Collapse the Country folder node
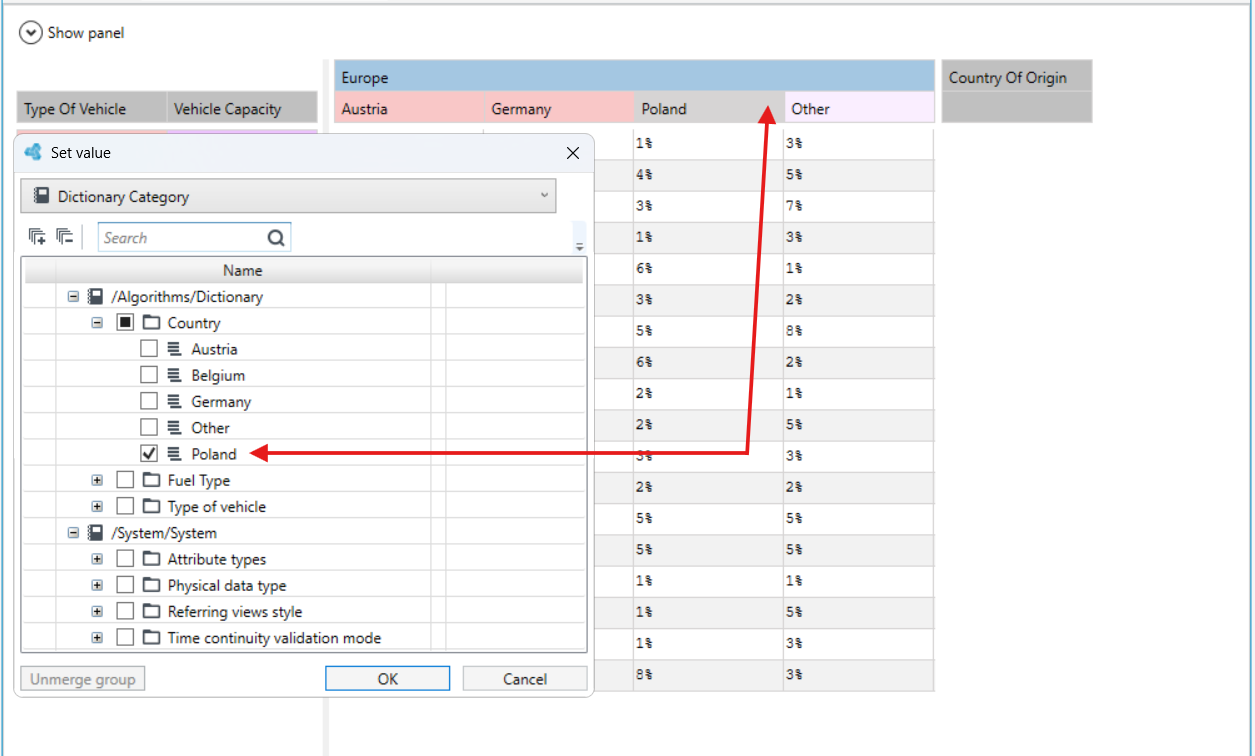This screenshot has width=1255, height=756. pyautogui.click(x=97, y=323)
